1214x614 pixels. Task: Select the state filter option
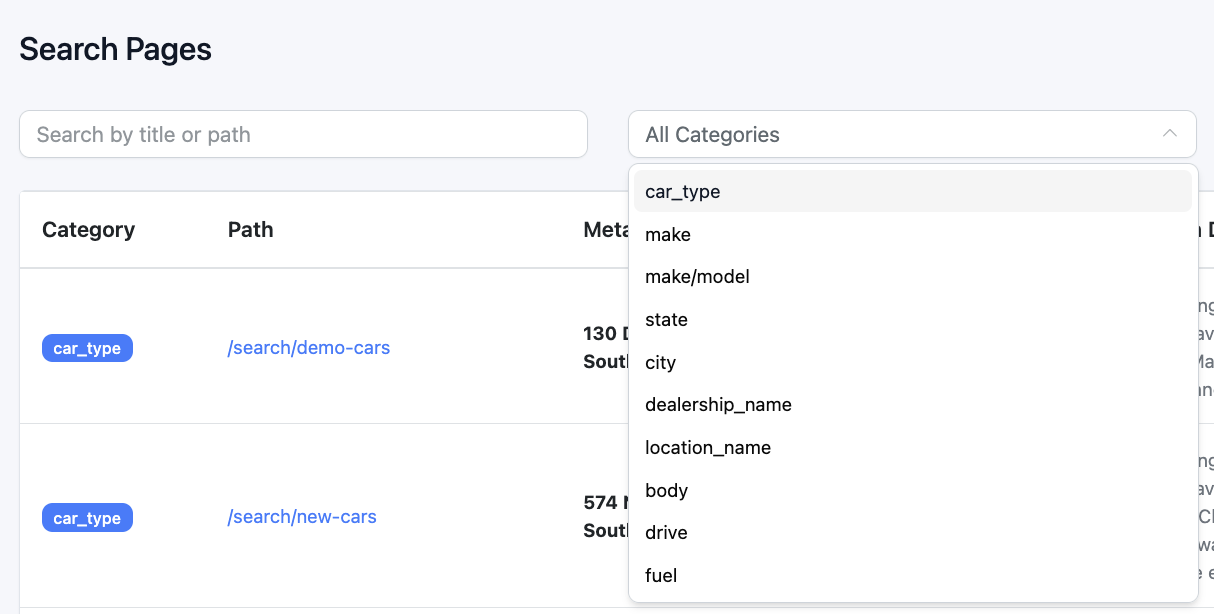tap(666, 320)
